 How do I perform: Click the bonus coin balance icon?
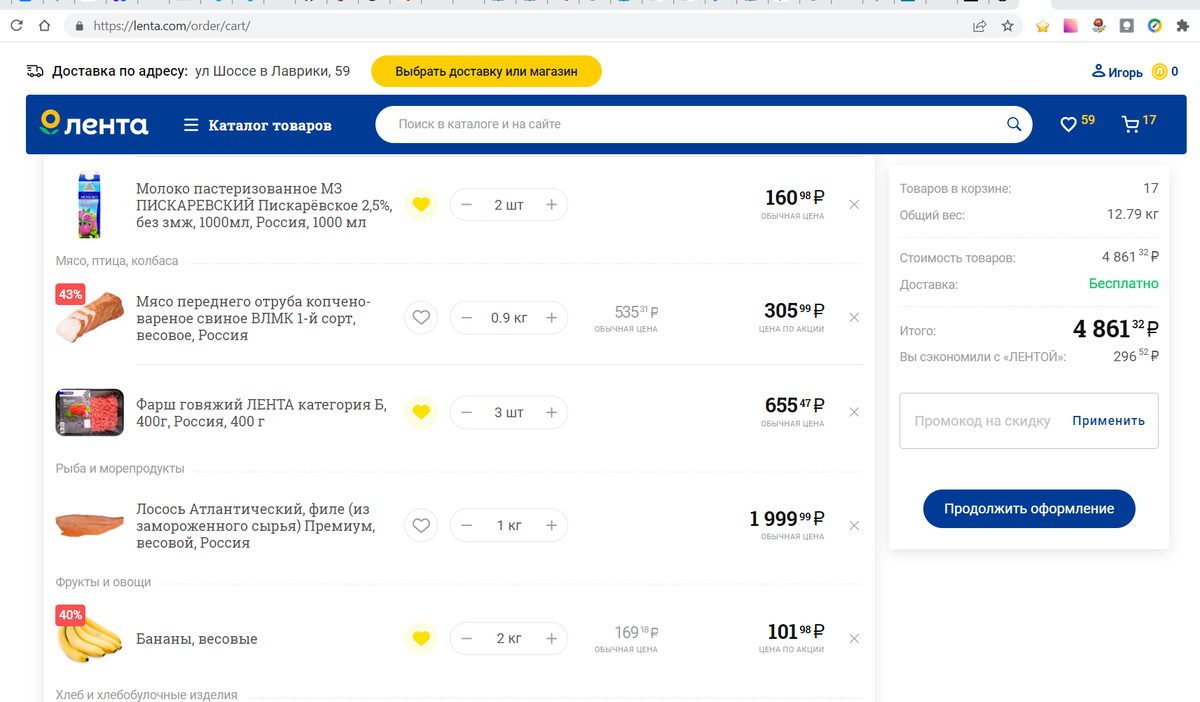[1159, 72]
